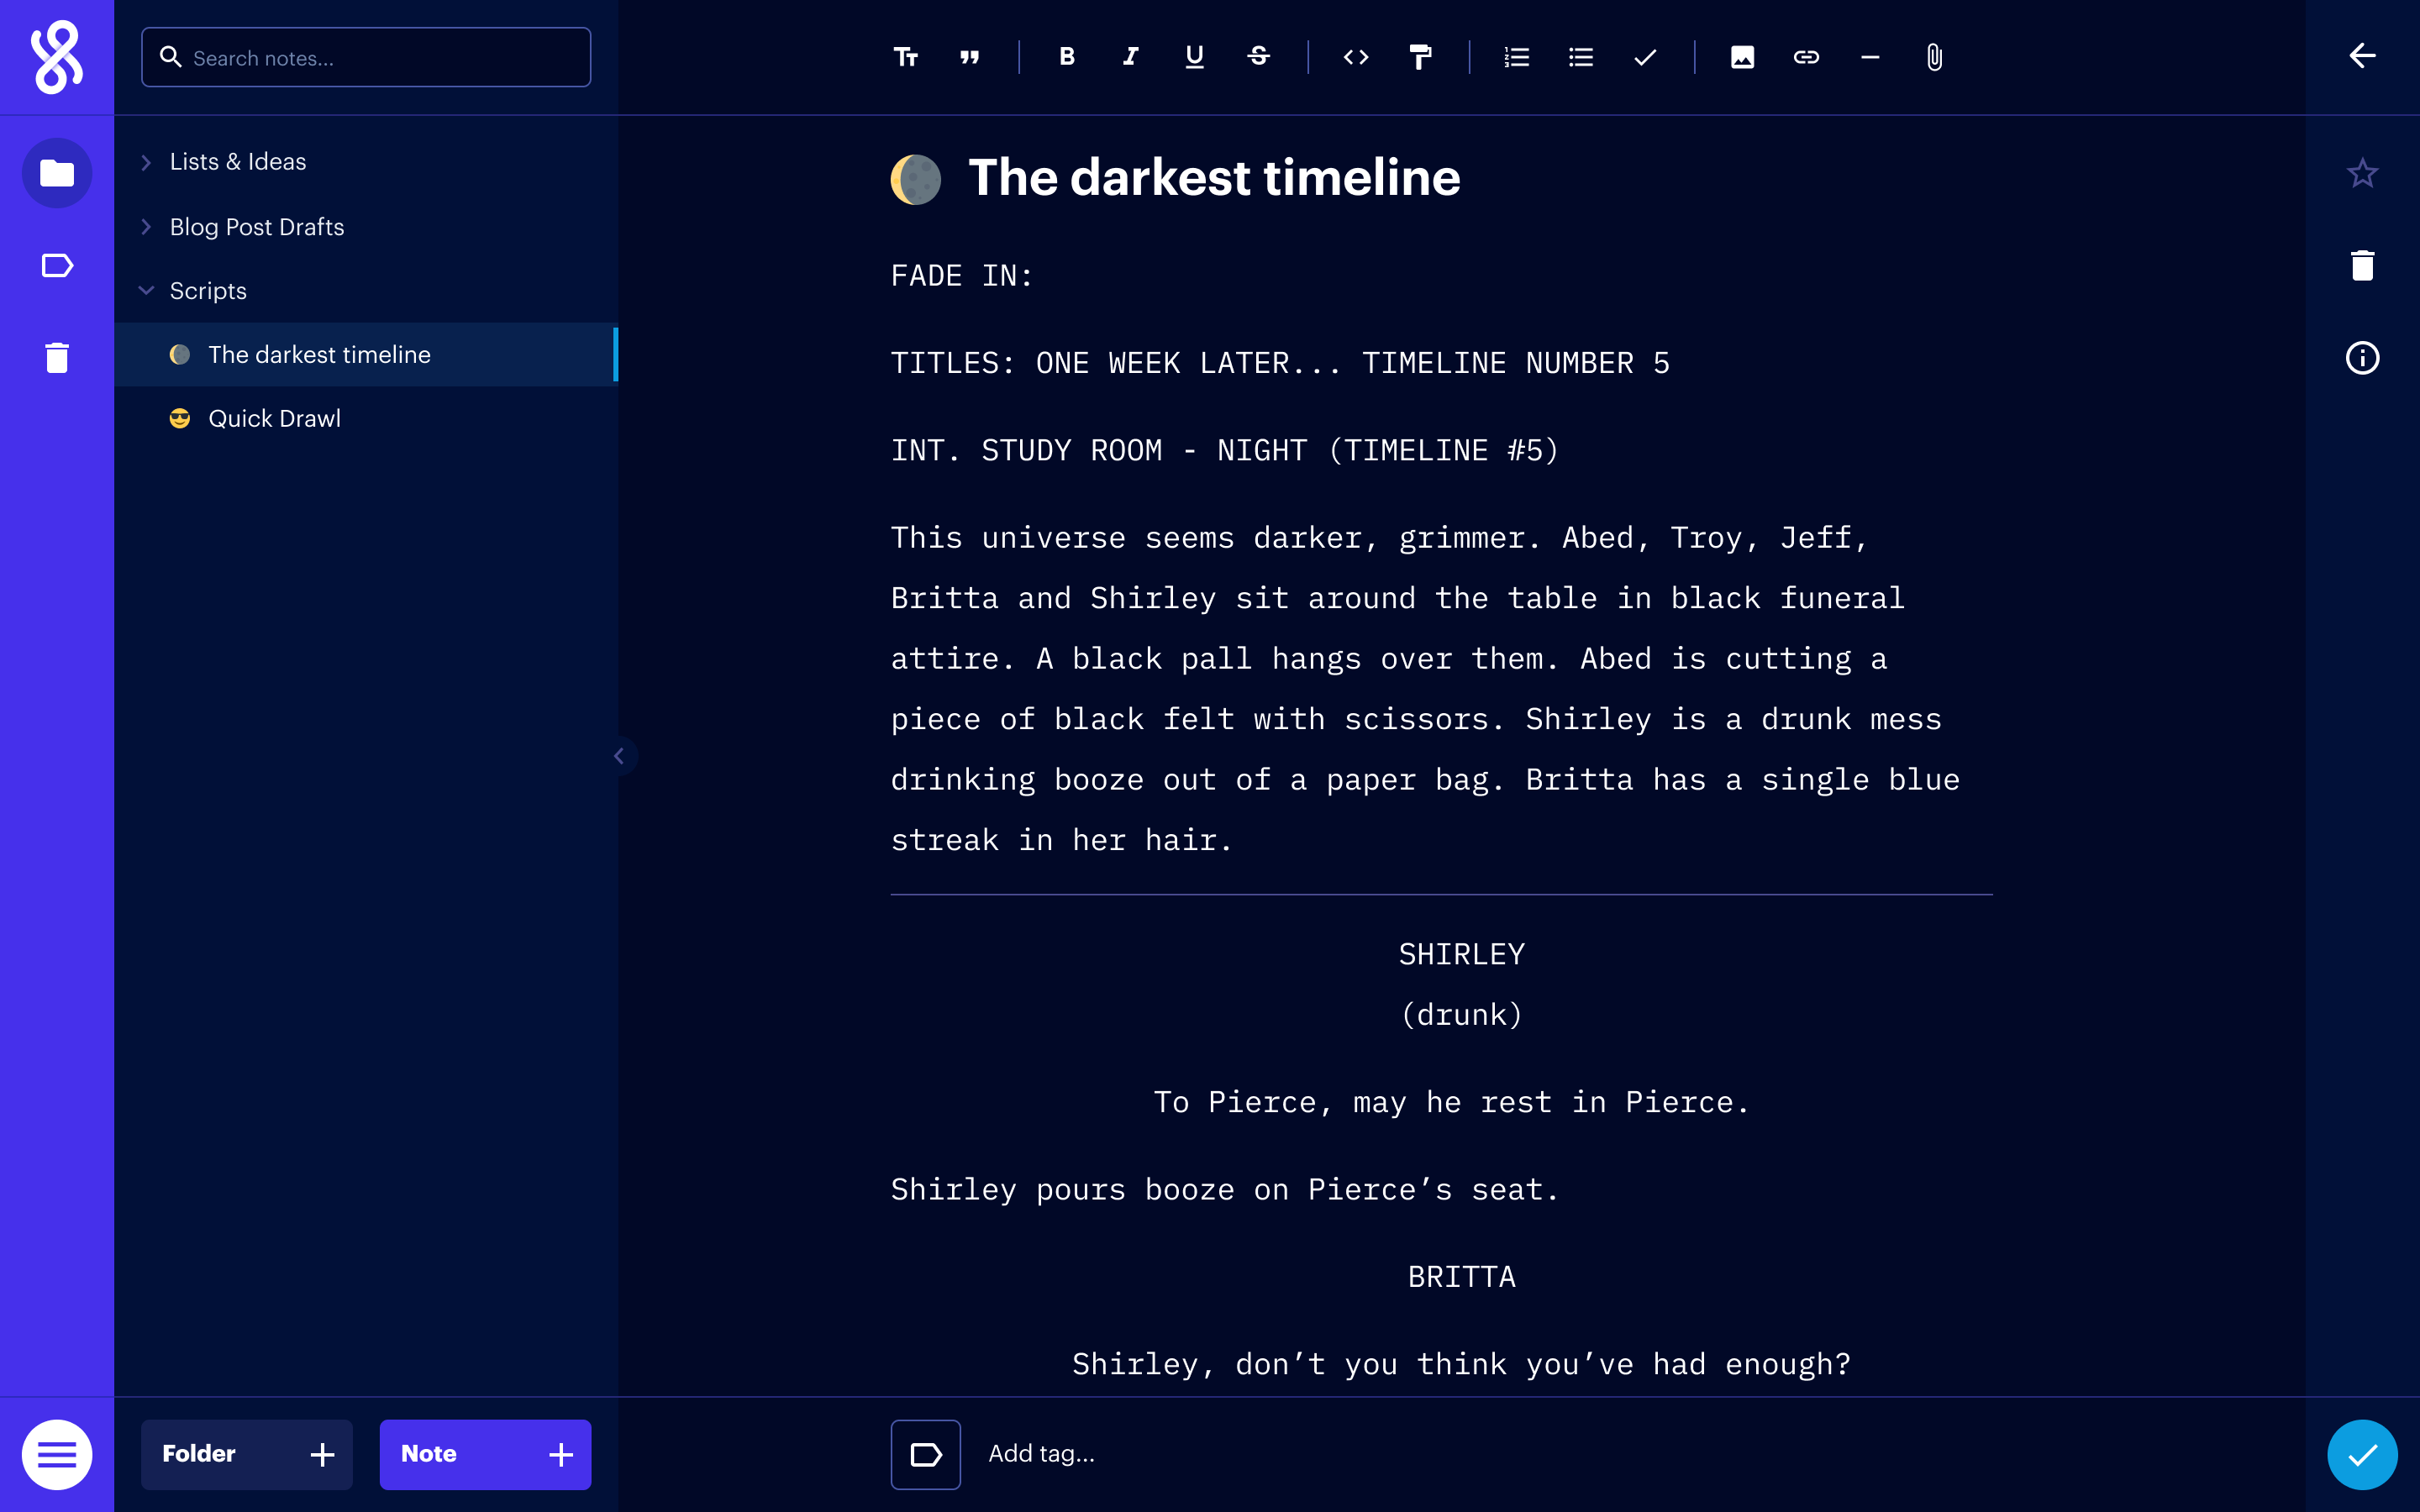Expand the Lists & Ideas folder
The image size is (2420, 1512).
[146, 160]
